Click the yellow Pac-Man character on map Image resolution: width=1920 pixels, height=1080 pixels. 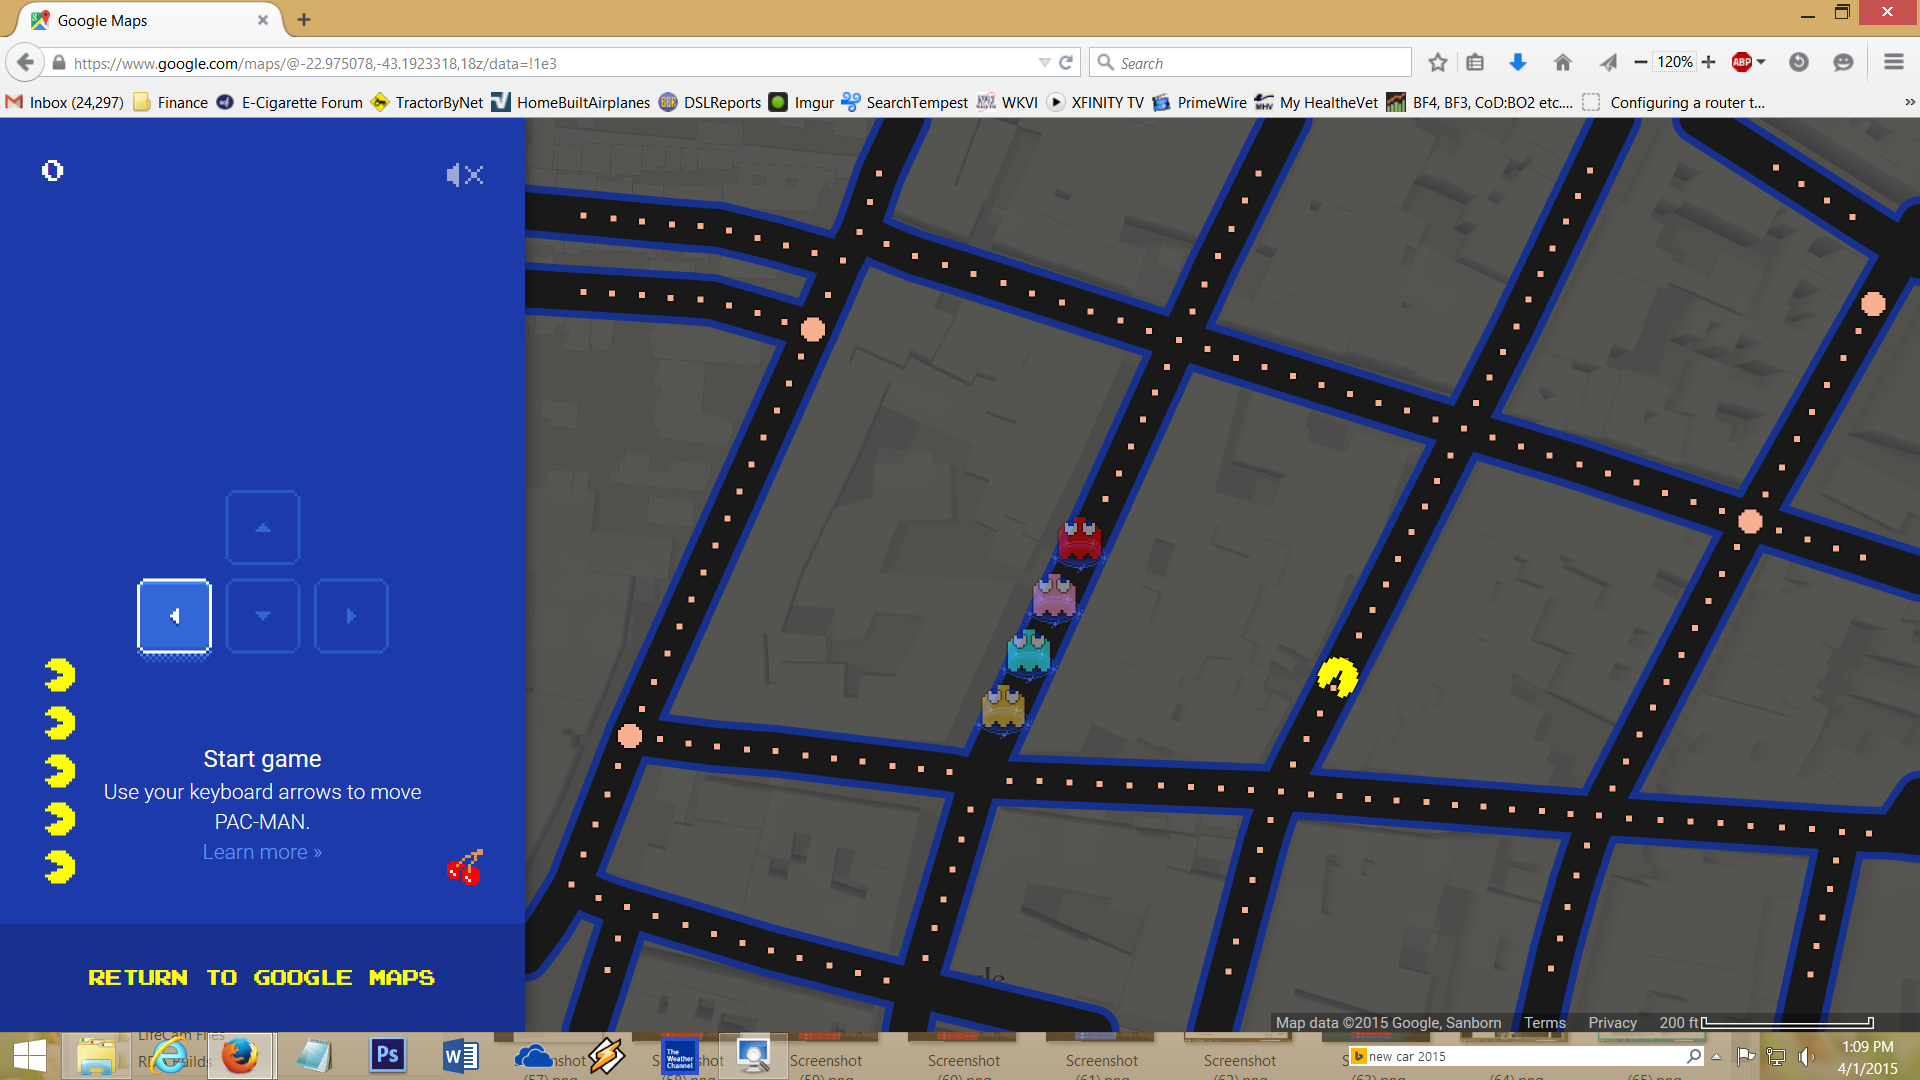tap(1337, 677)
